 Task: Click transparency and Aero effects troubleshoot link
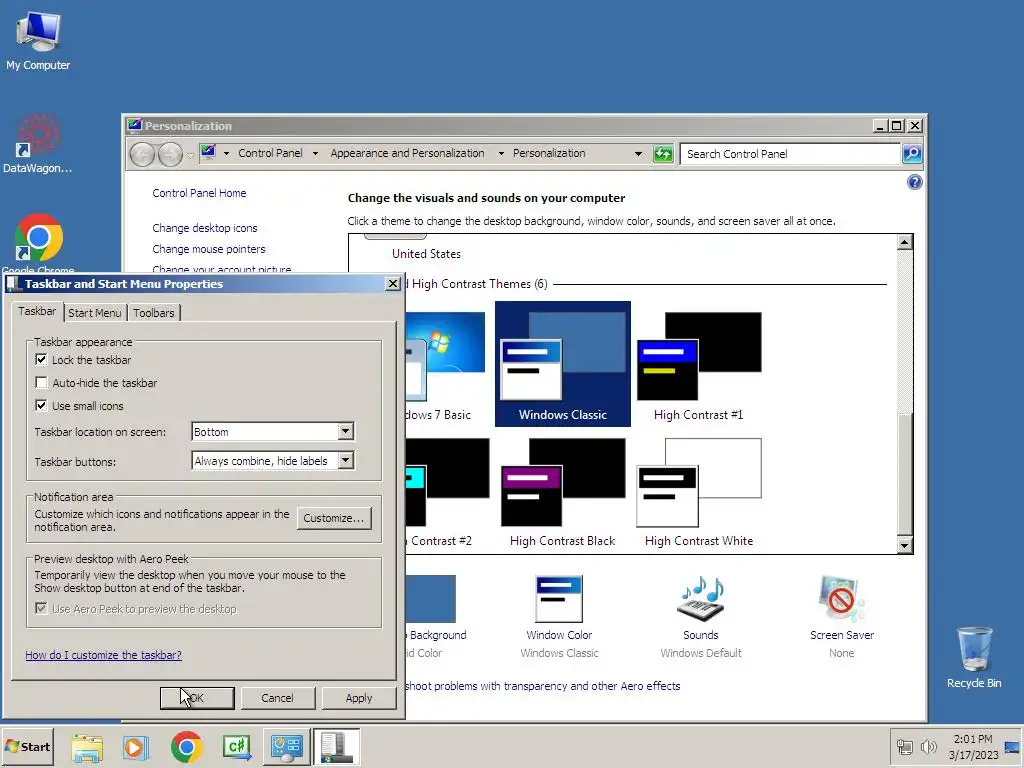pos(543,686)
